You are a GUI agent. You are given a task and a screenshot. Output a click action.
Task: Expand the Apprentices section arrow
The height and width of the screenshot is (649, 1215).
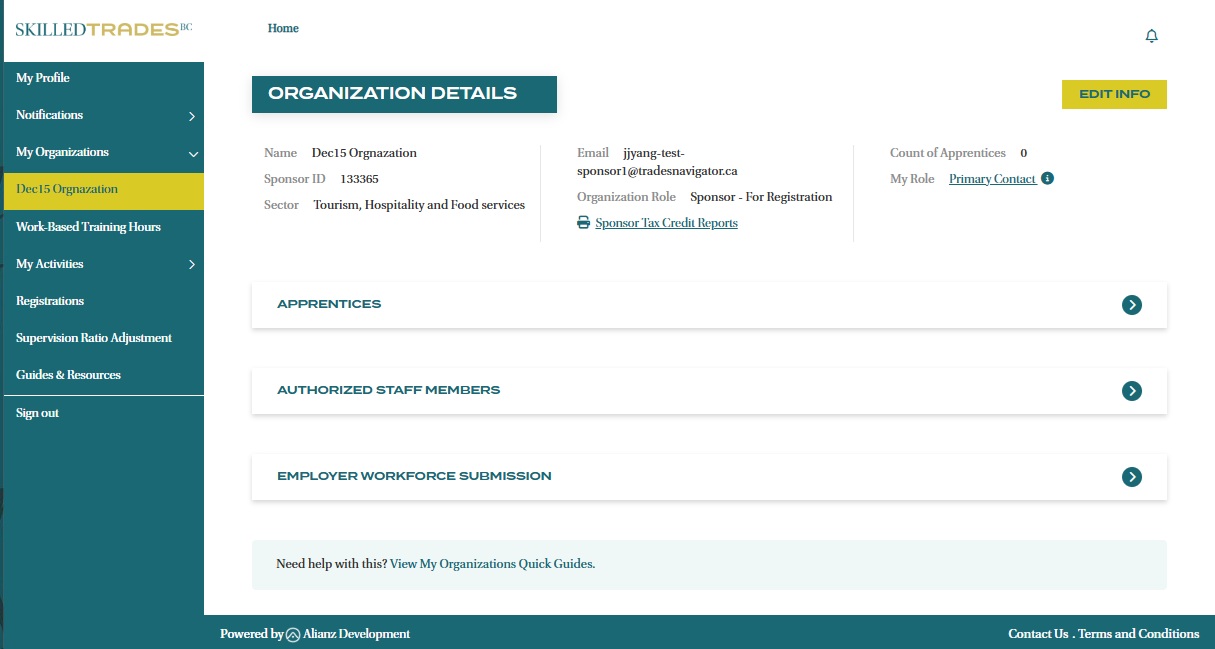[1131, 305]
